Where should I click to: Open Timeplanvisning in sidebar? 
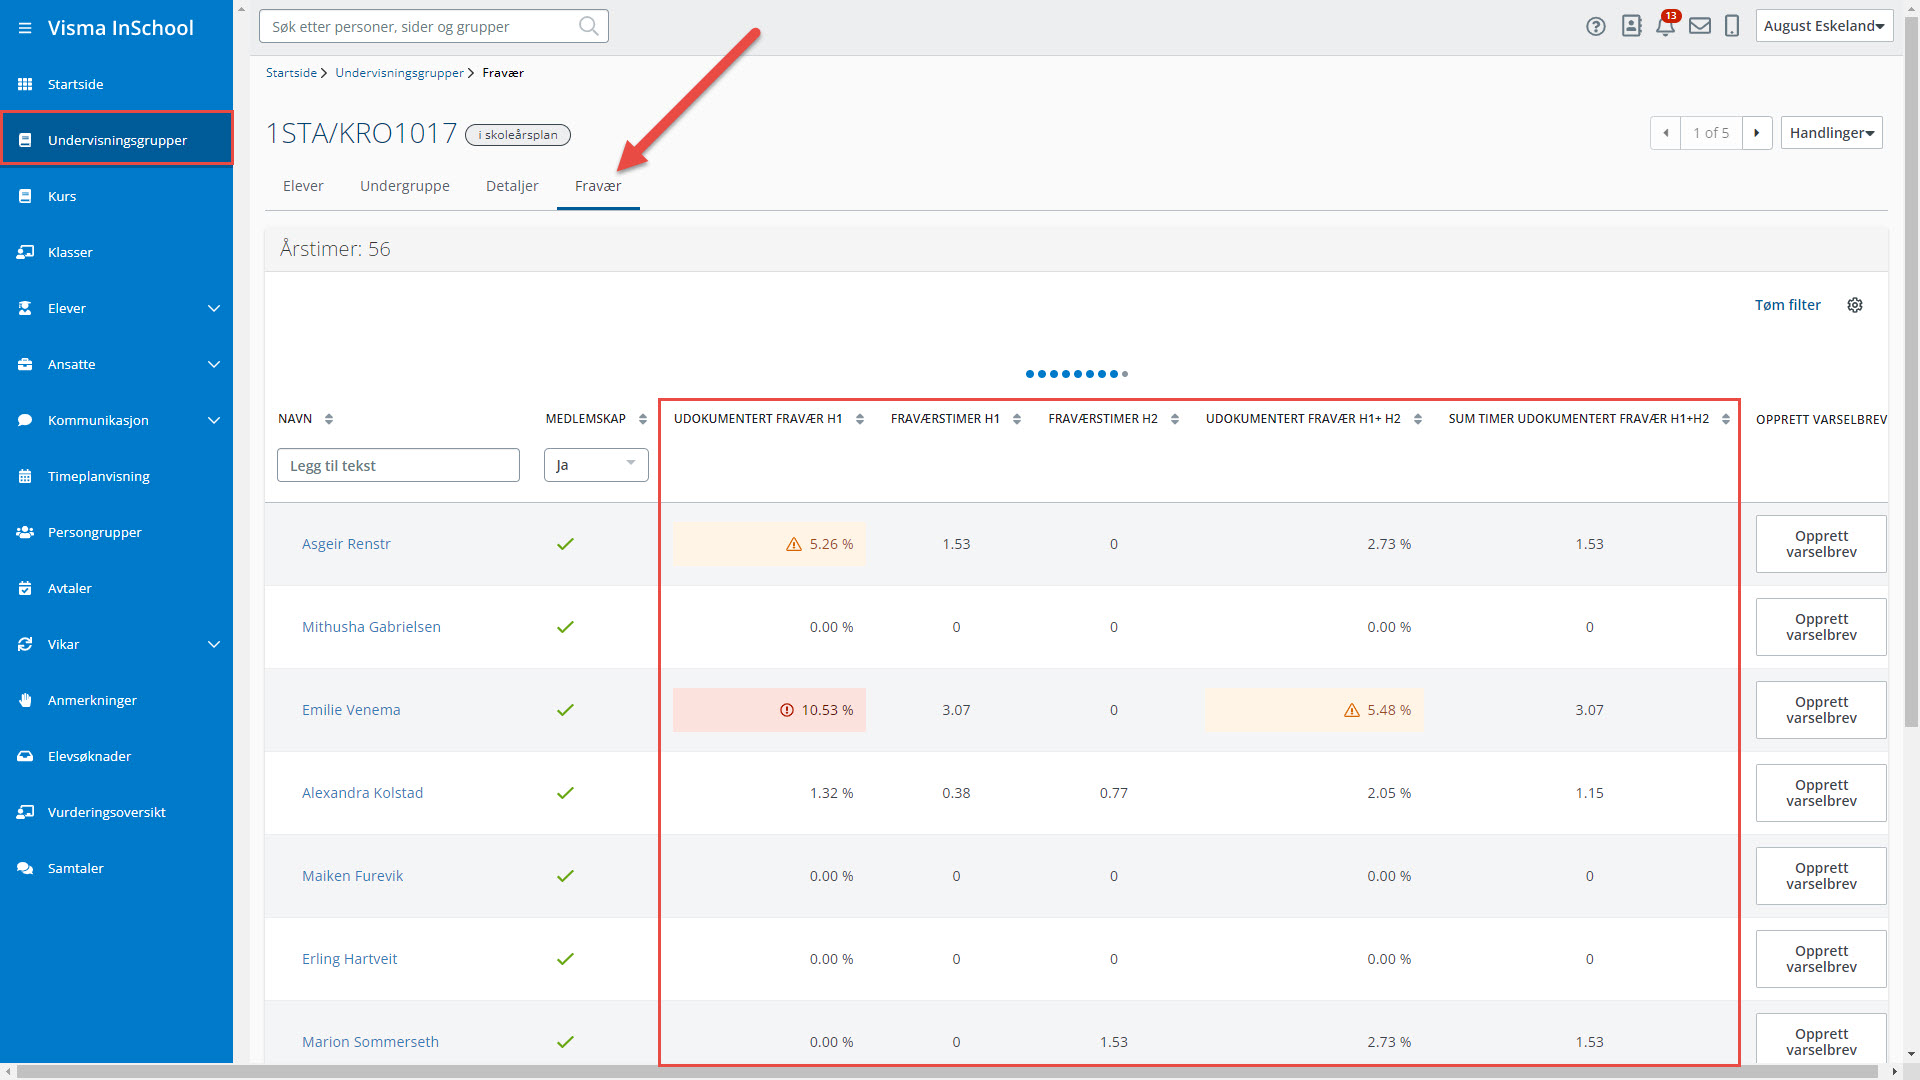(98, 476)
